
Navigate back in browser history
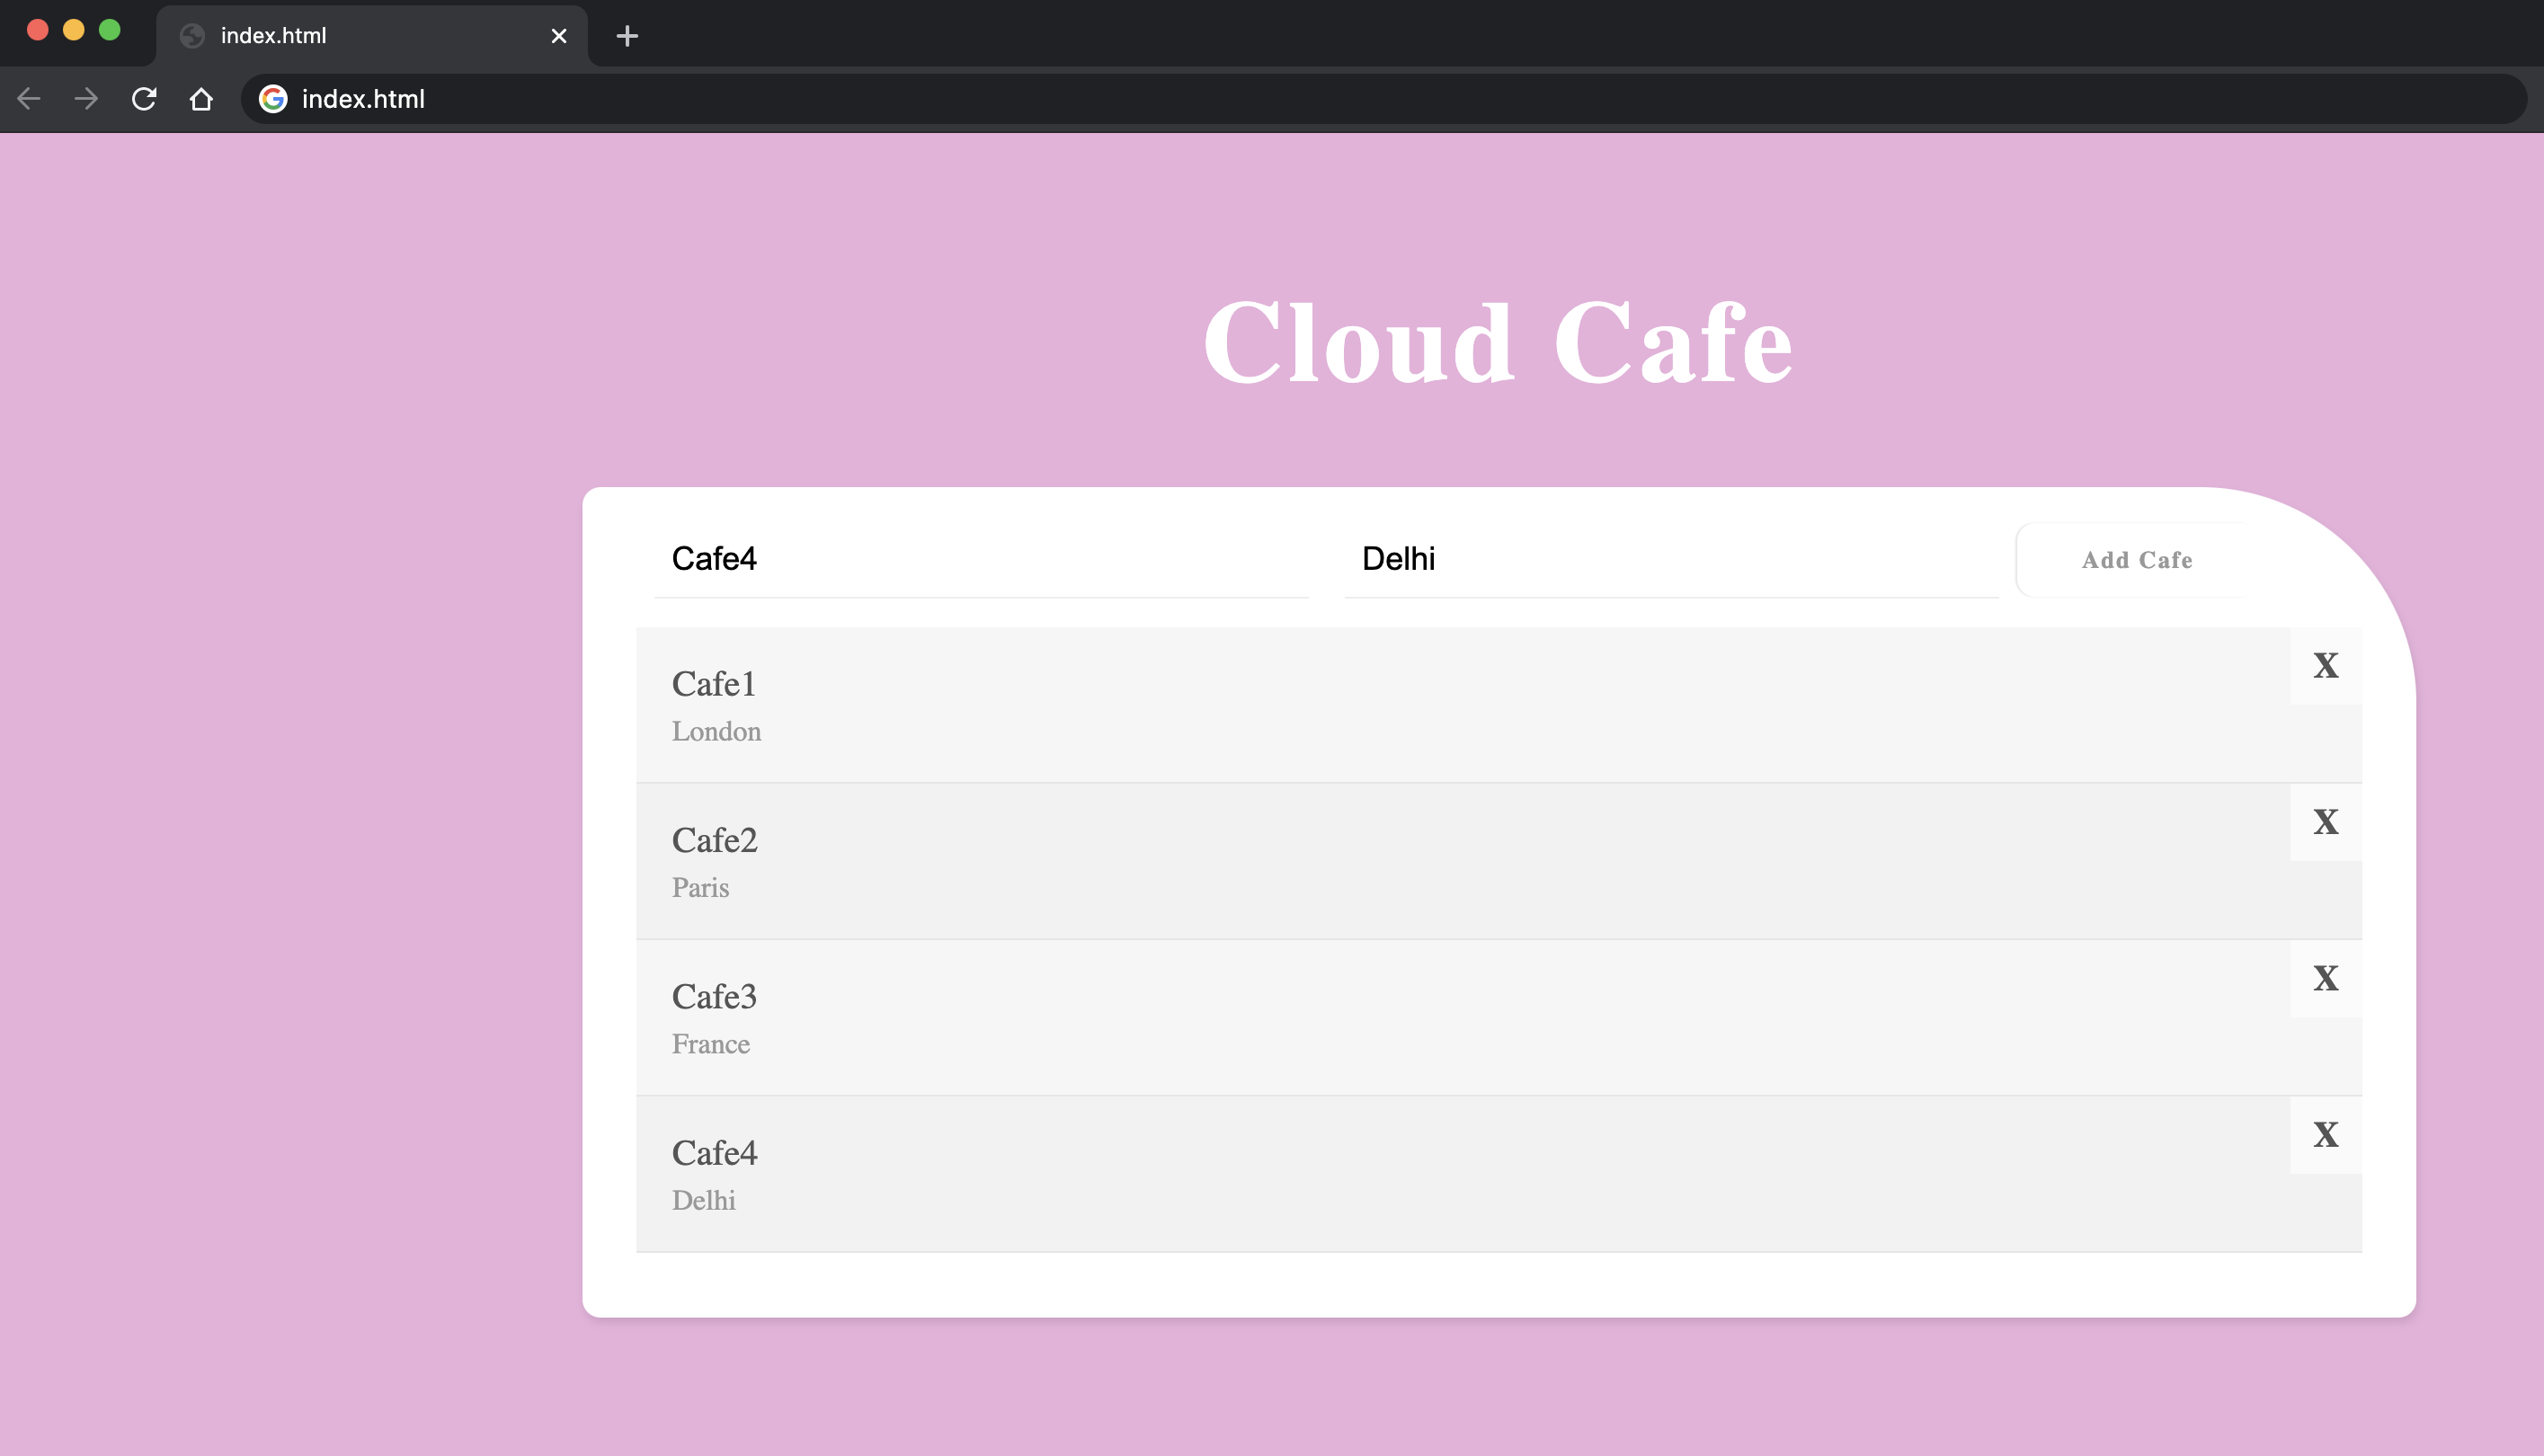click(29, 99)
